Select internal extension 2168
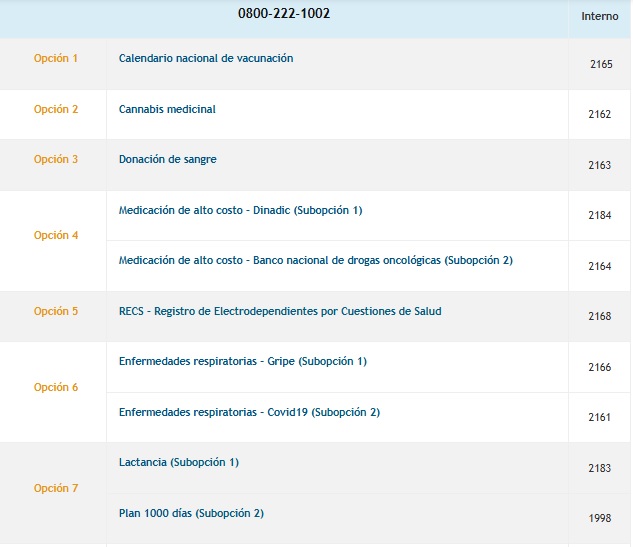 point(599,316)
